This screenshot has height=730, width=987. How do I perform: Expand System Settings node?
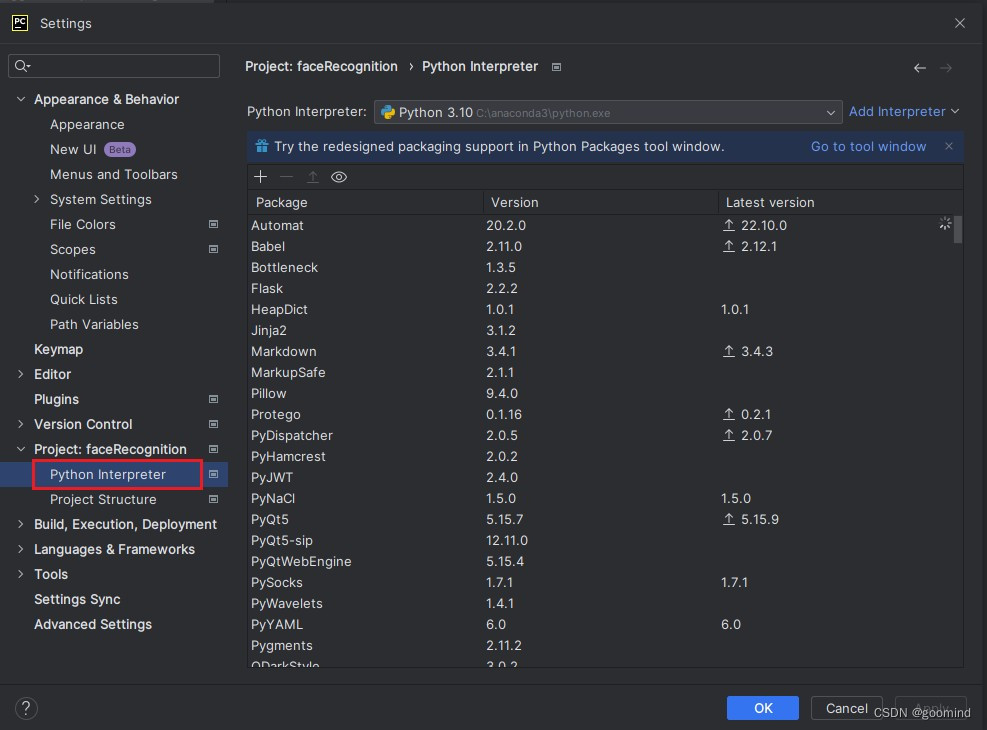point(37,199)
